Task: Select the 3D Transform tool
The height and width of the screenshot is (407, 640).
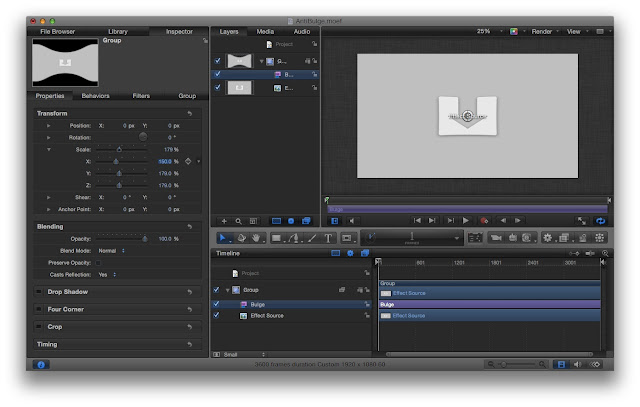Action: click(242, 238)
